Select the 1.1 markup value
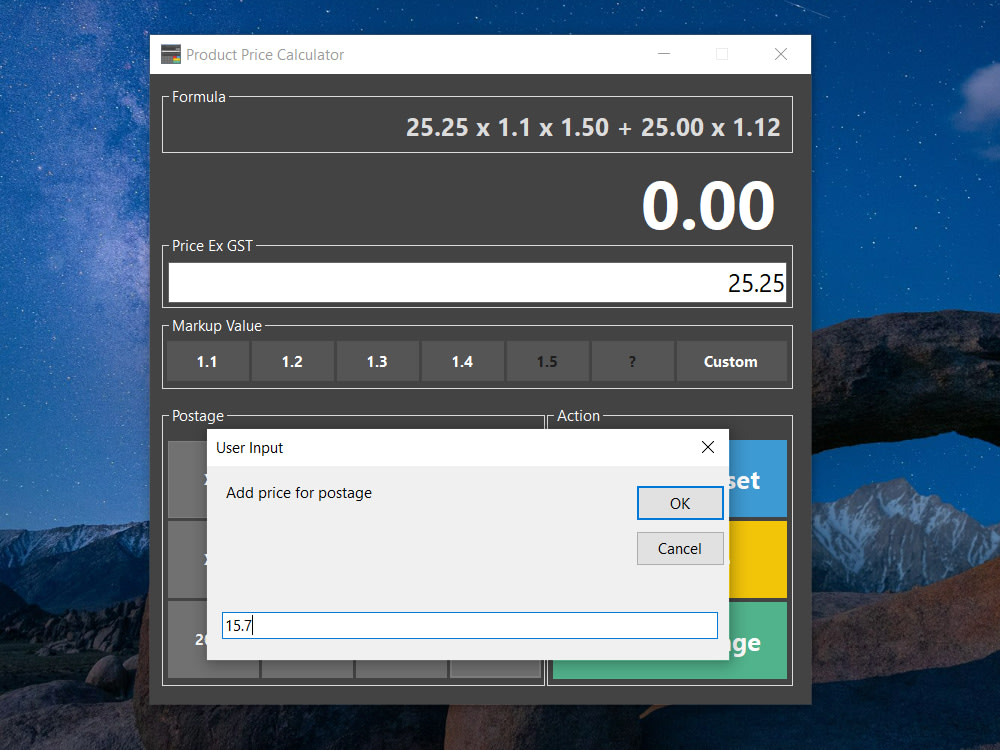 point(207,362)
